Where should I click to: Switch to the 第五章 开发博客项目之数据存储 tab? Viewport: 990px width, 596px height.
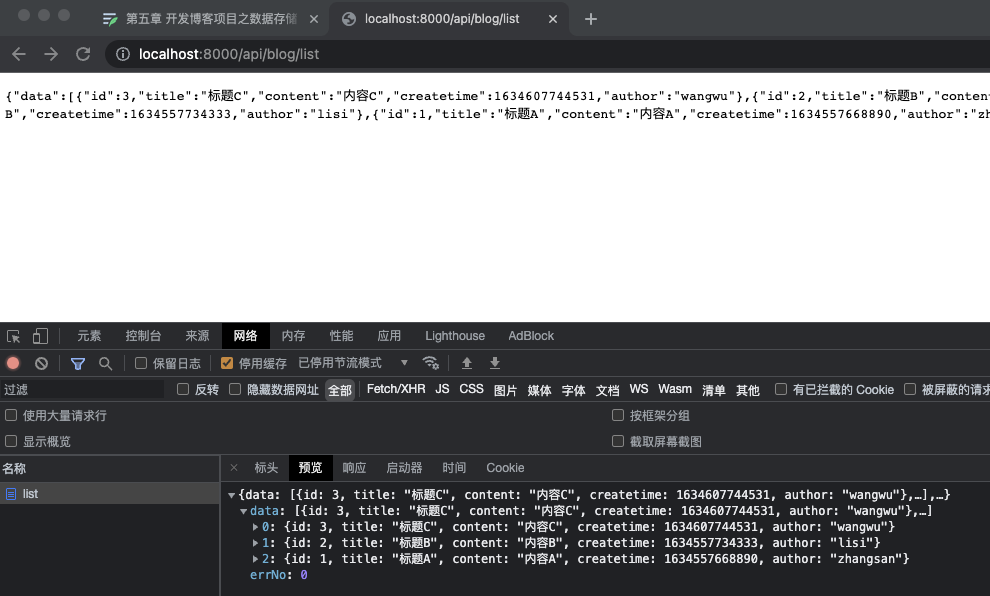coord(212,19)
